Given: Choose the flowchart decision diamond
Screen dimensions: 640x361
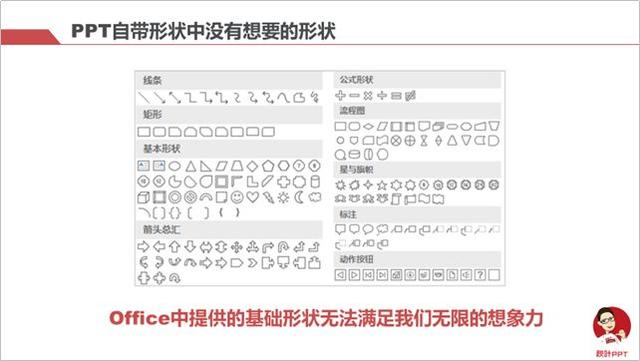Looking at the screenshot, I should (368, 127).
